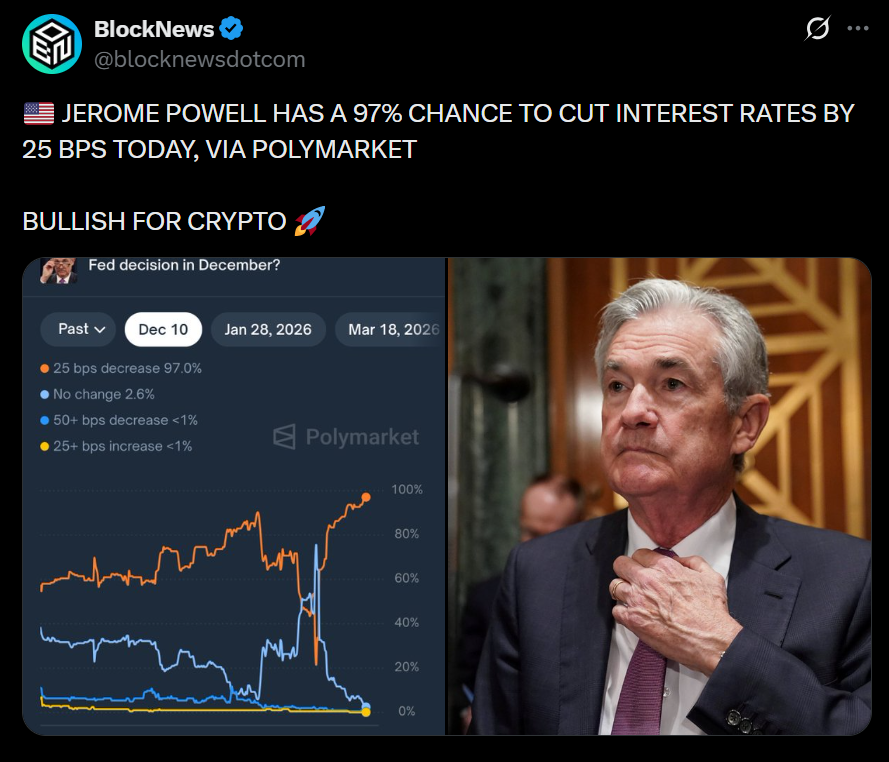Click the yellow 25+ bps increase legend dot

(45, 446)
